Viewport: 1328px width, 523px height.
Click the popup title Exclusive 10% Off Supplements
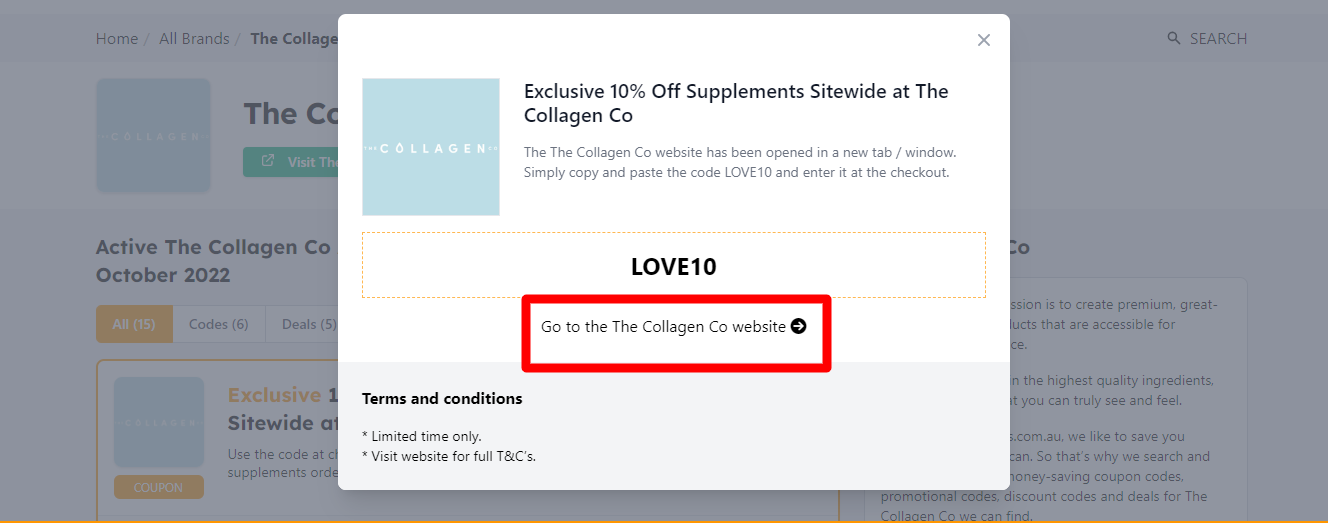[735, 103]
